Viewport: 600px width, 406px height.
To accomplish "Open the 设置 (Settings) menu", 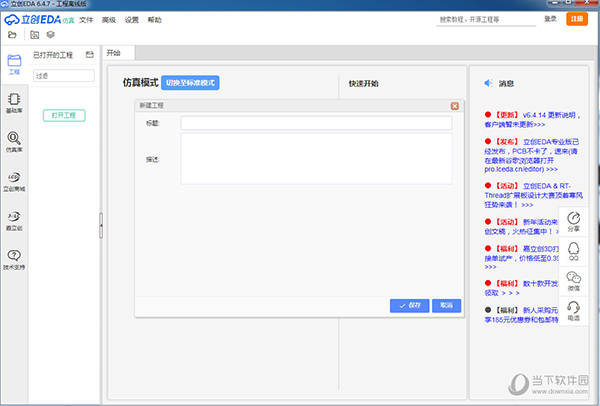I will 132,19.
